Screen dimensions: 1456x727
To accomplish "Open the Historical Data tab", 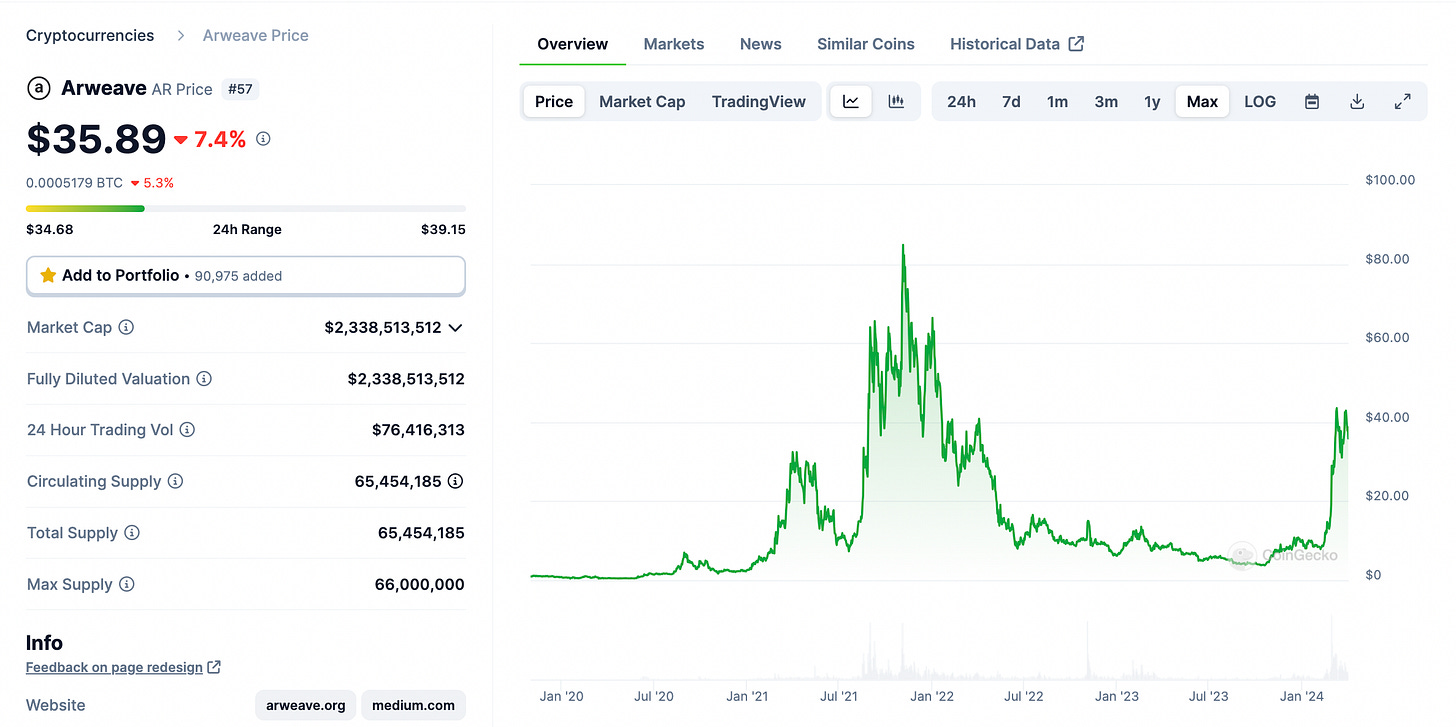I will point(1017,44).
